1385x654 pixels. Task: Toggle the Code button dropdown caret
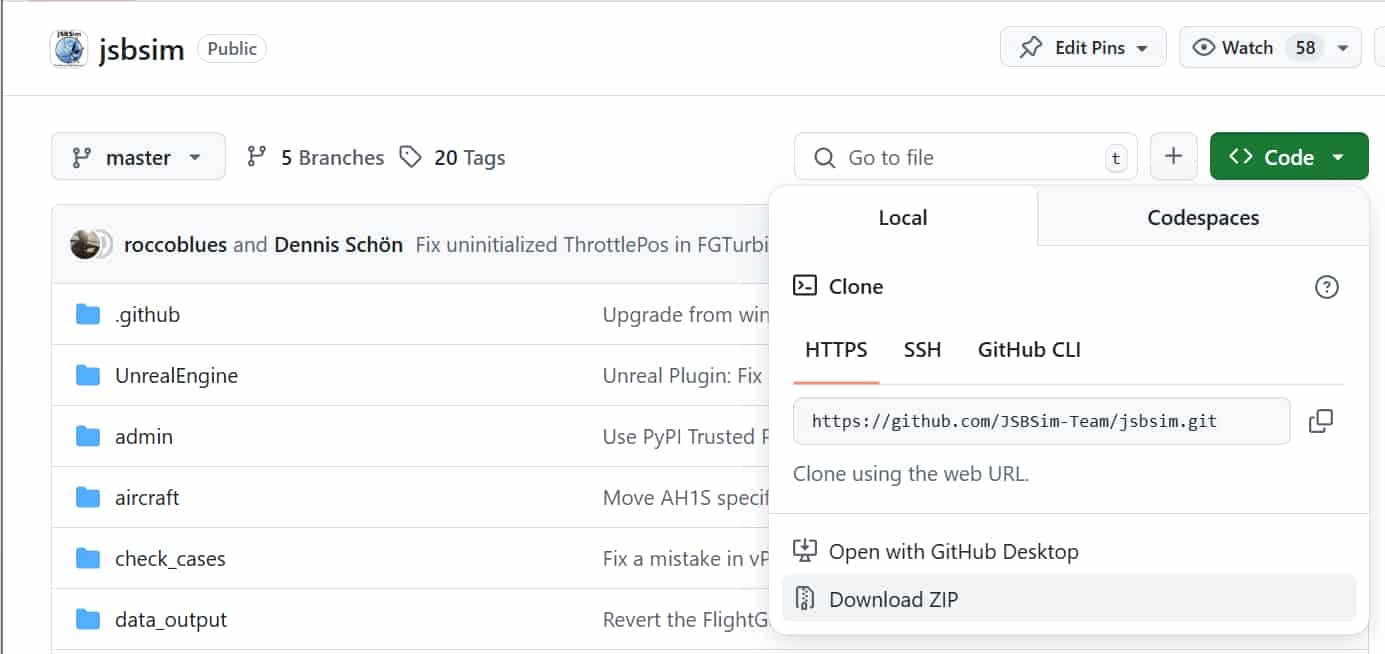(1338, 158)
